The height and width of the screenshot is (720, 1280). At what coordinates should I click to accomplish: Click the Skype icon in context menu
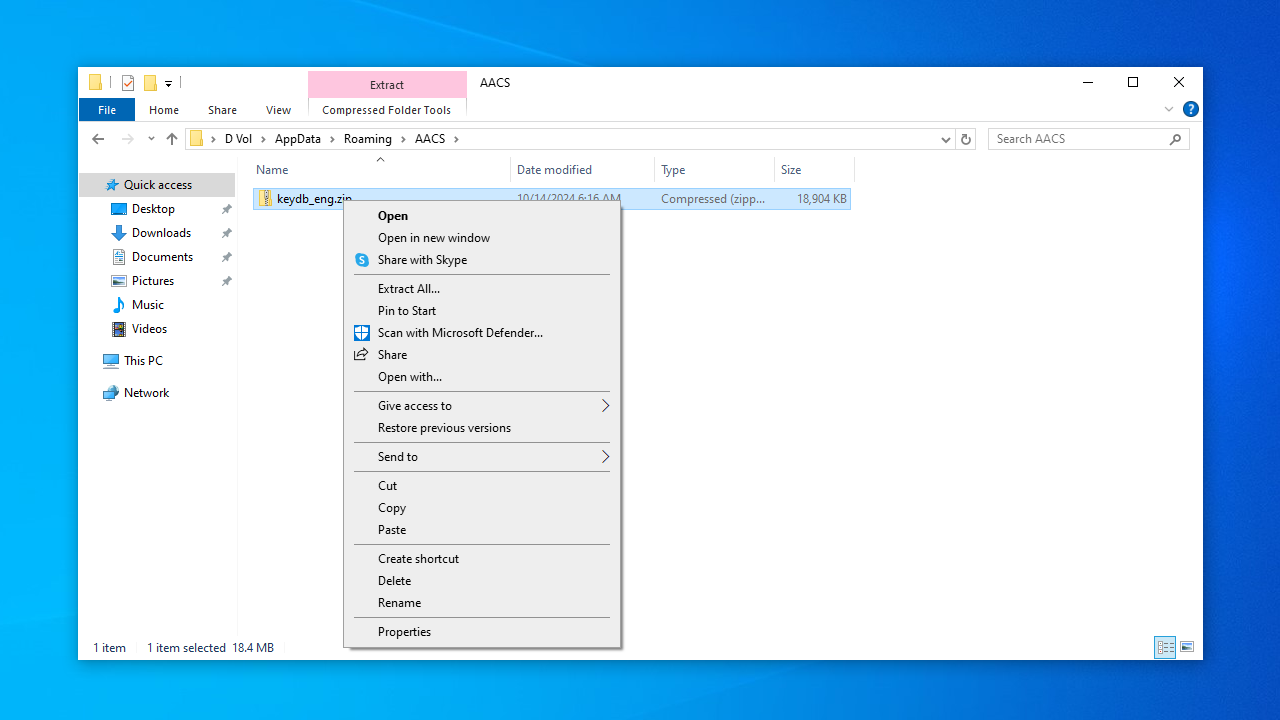[362, 260]
